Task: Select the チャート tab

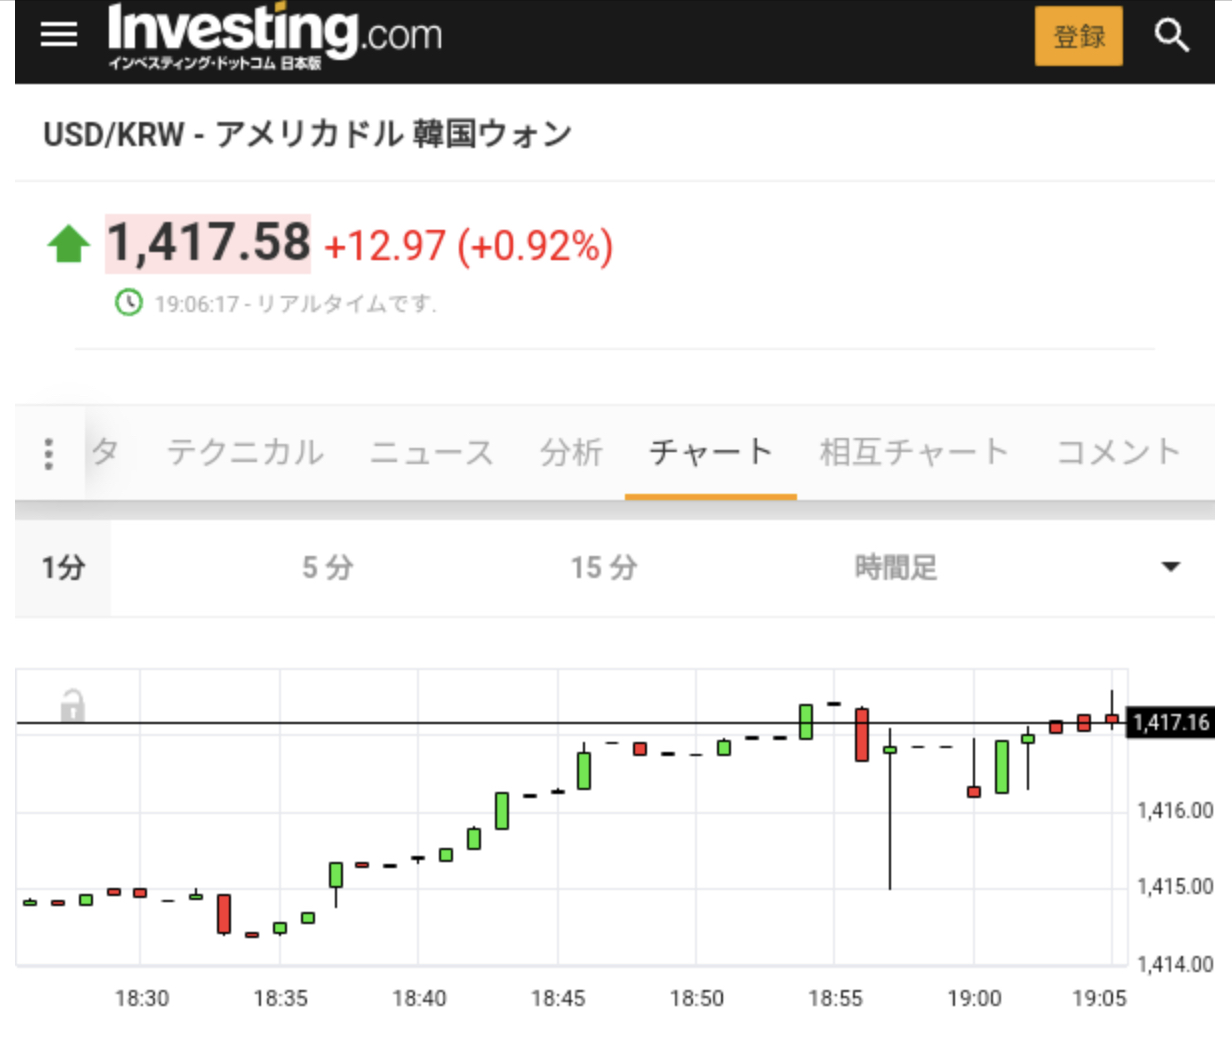Action: coord(710,453)
